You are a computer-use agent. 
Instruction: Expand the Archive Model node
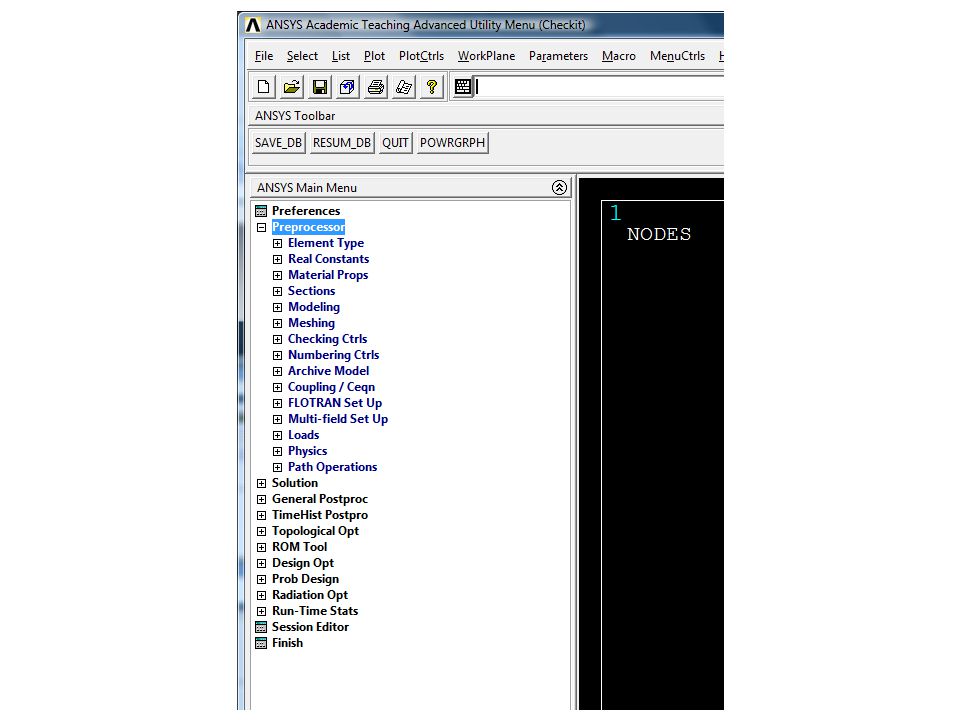pyautogui.click(x=277, y=371)
